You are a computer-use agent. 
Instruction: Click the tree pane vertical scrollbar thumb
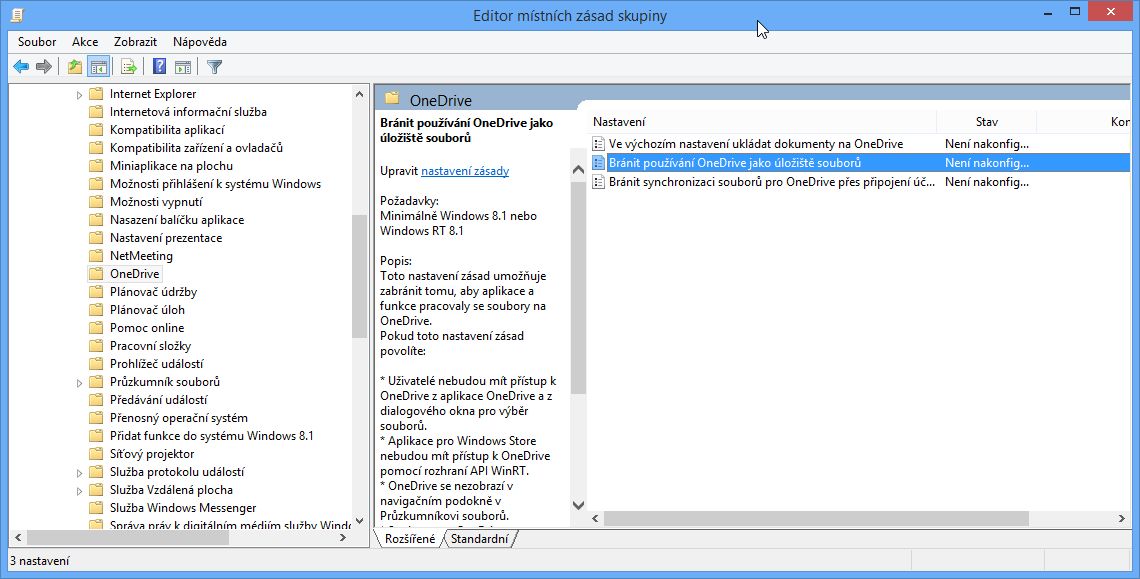(359, 276)
